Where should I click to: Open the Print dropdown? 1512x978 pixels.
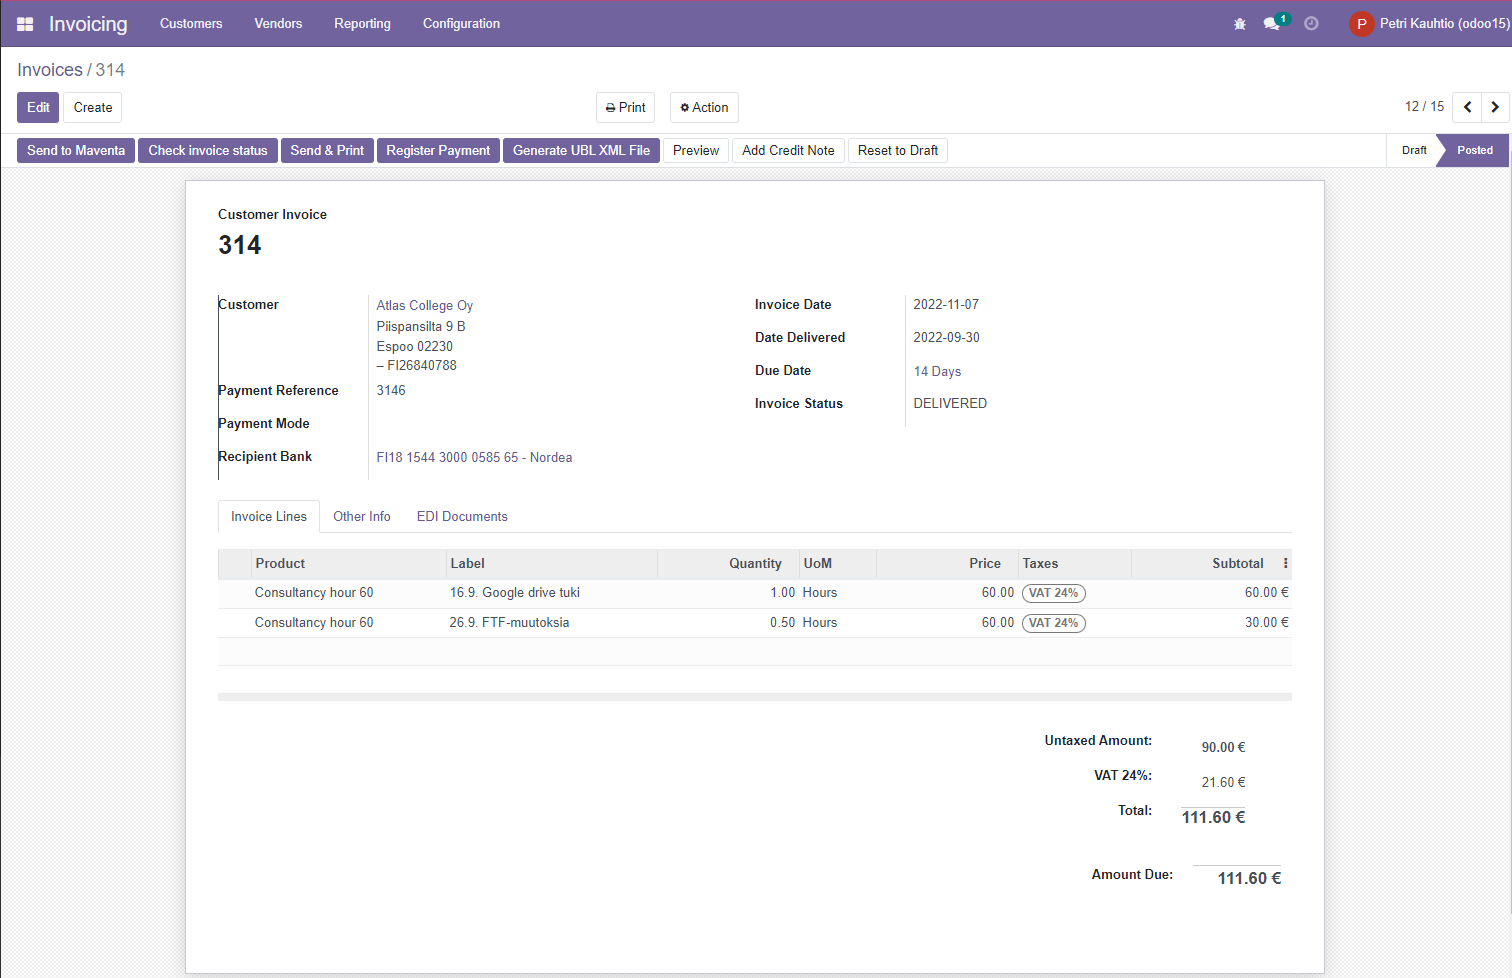tap(625, 108)
